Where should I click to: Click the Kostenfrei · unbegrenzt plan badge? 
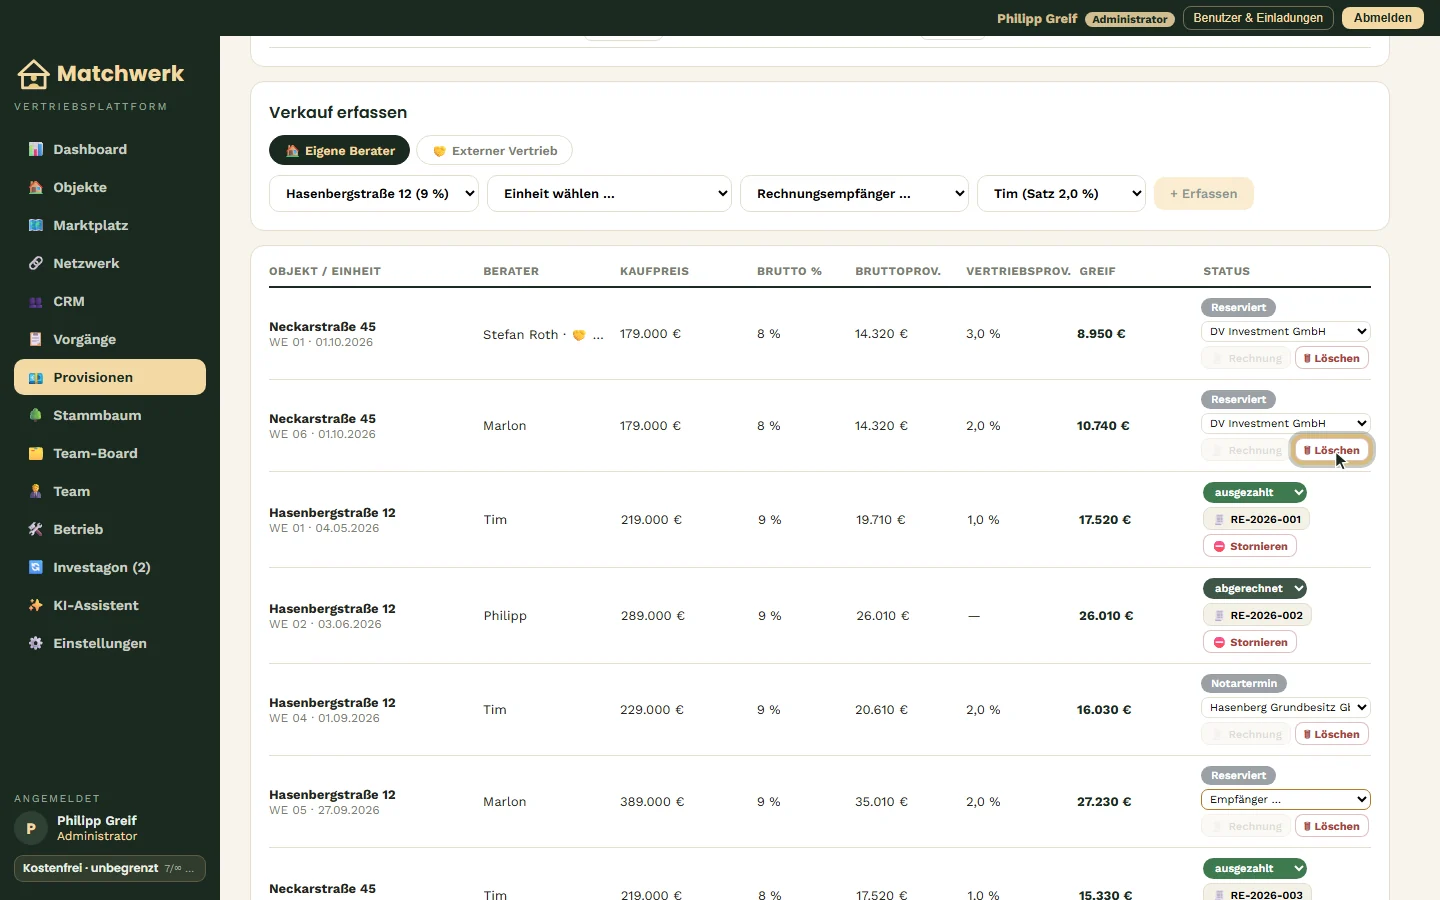coord(110,868)
